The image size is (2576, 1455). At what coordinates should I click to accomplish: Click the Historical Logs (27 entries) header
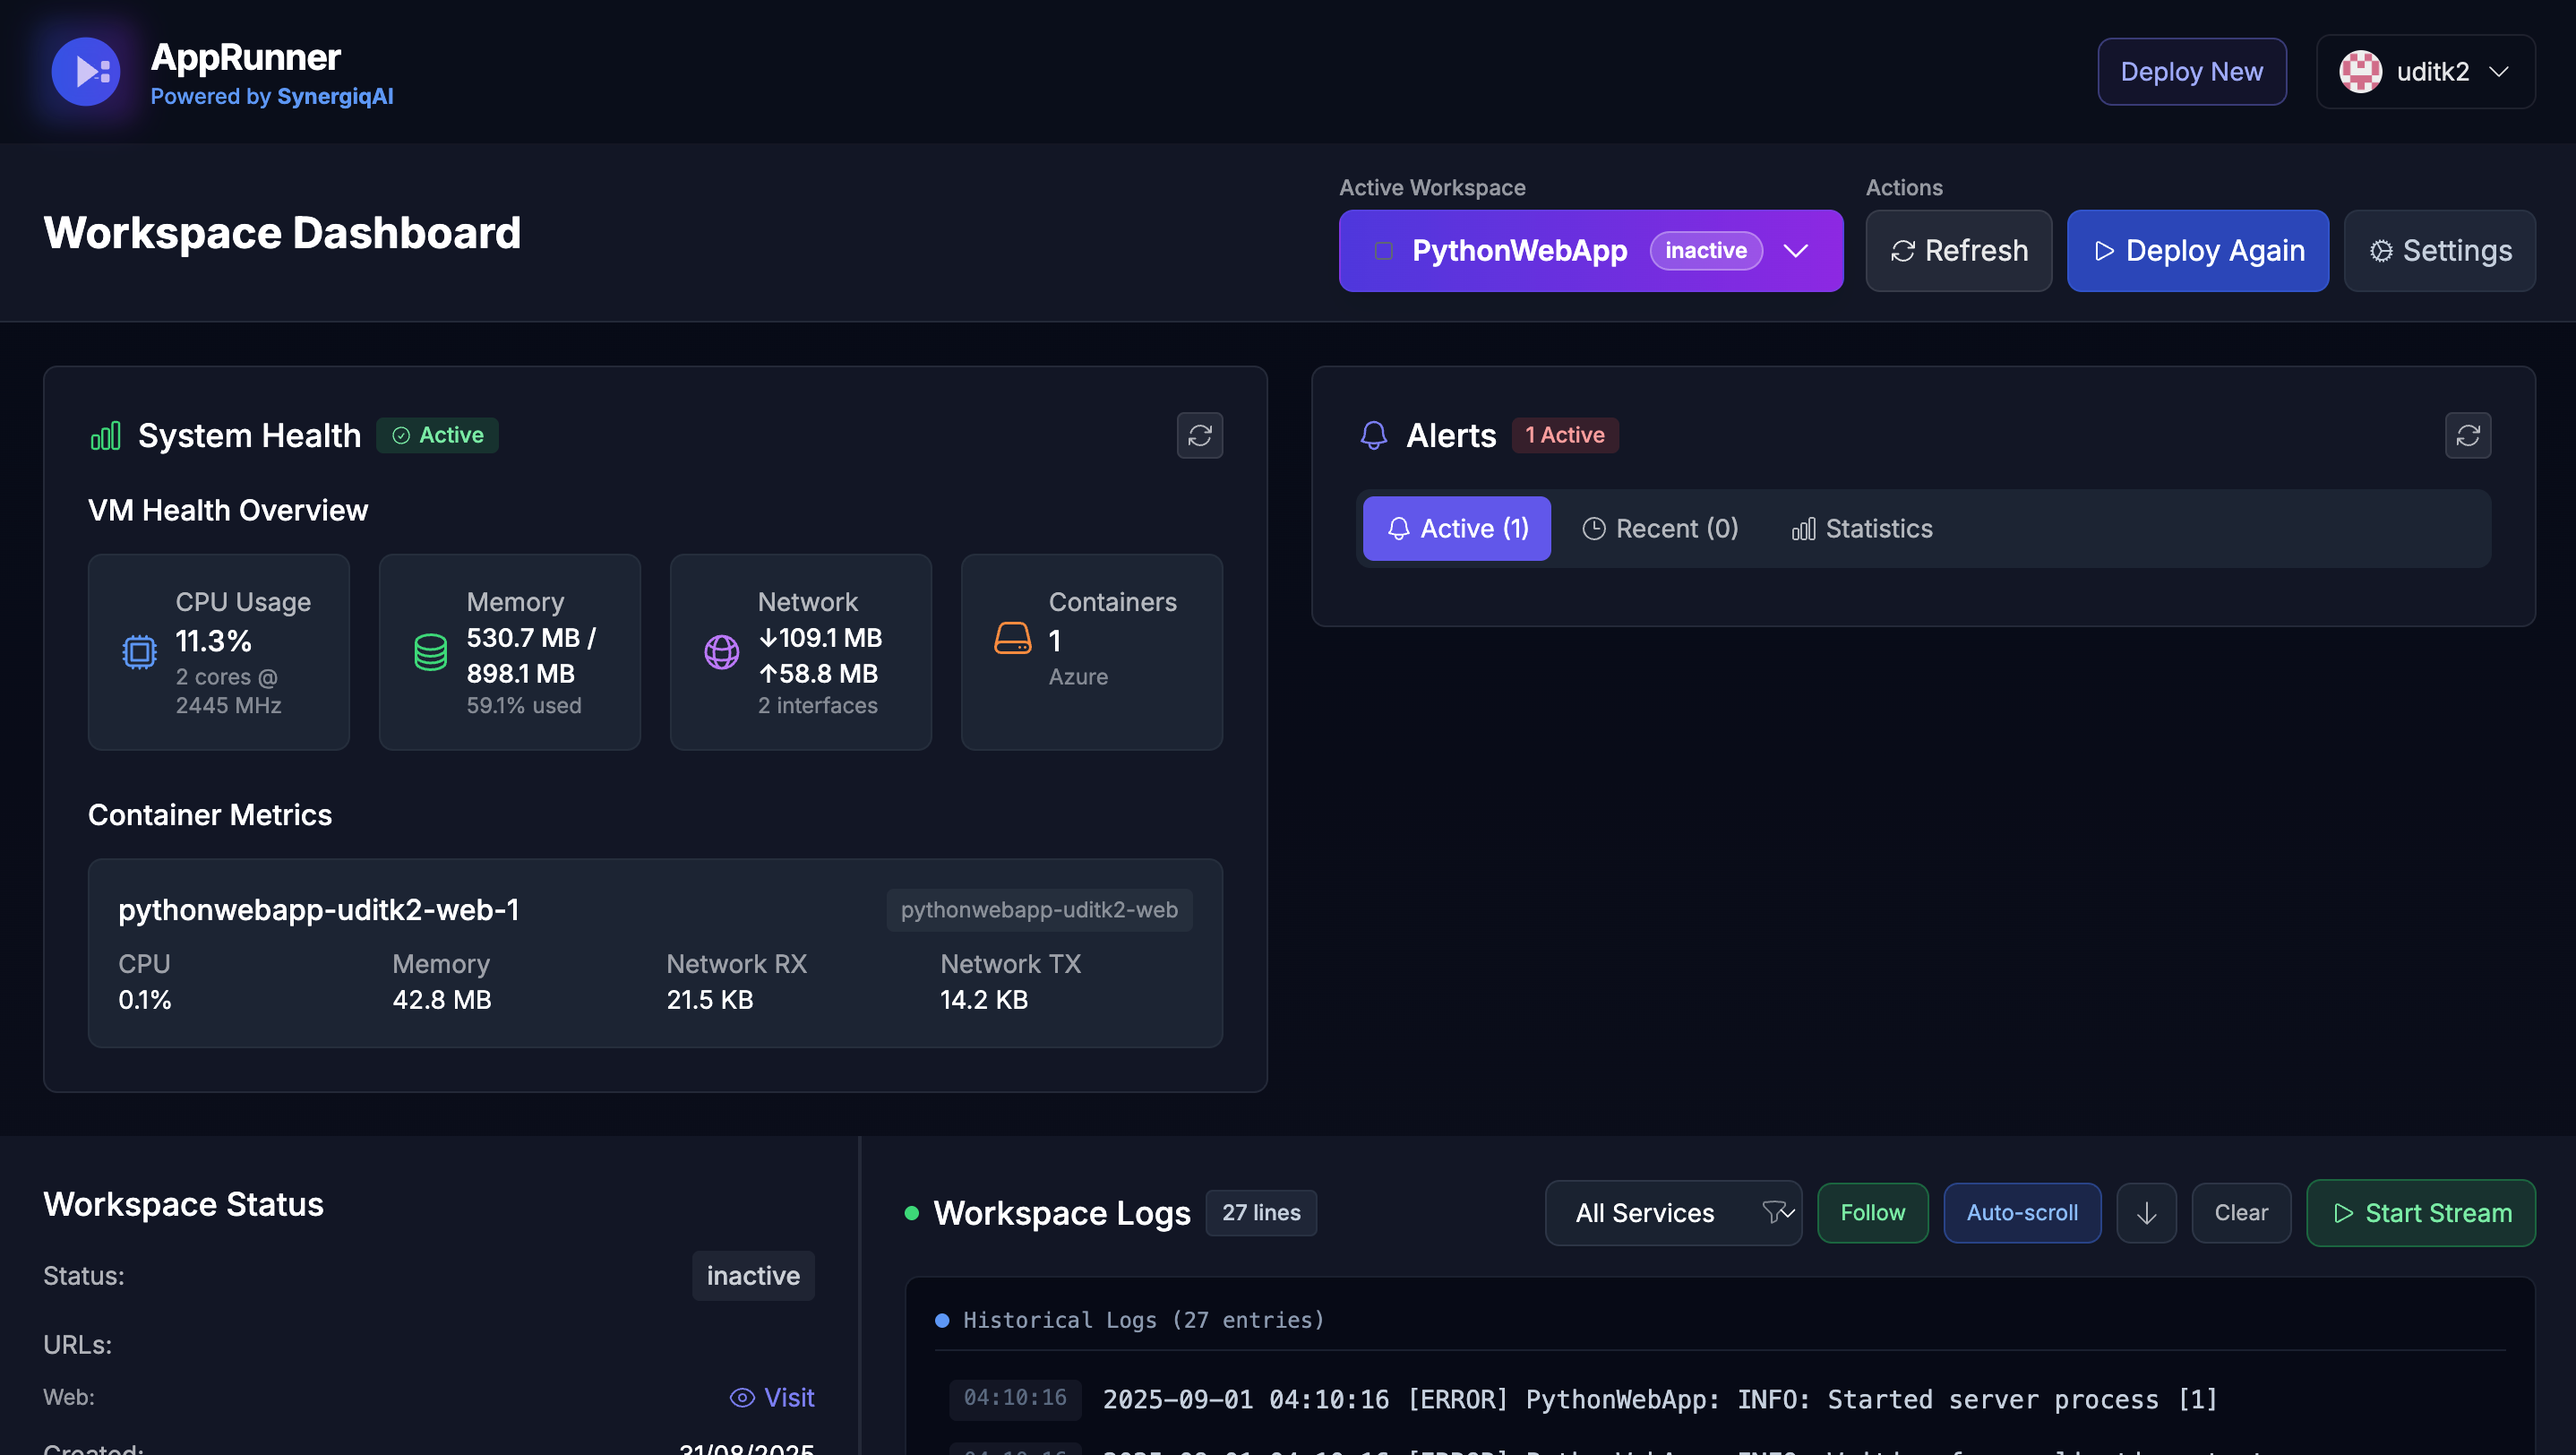(x=1143, y=1320)
